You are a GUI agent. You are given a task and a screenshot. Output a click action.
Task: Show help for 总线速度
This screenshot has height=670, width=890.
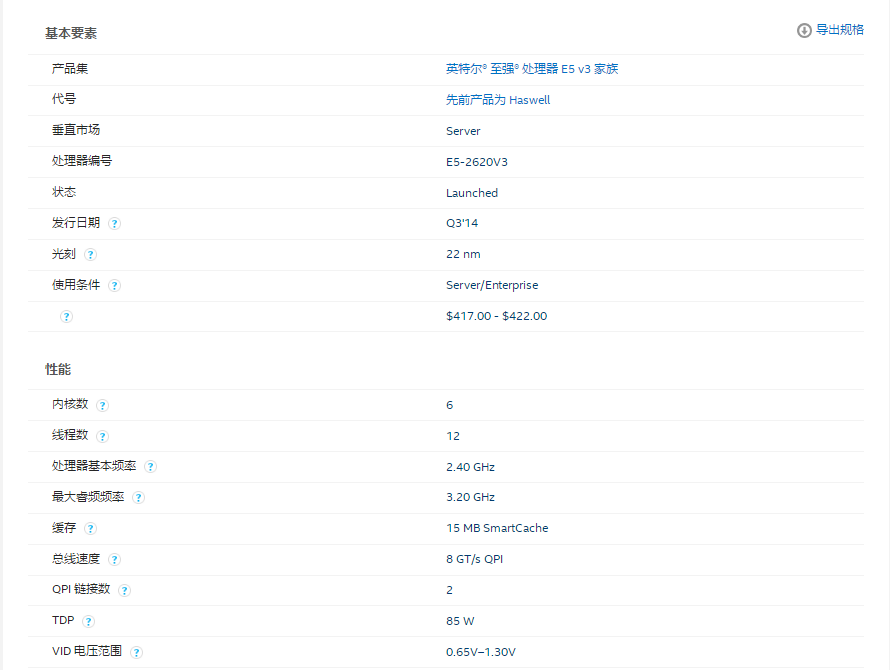click(x=115, y=560)
